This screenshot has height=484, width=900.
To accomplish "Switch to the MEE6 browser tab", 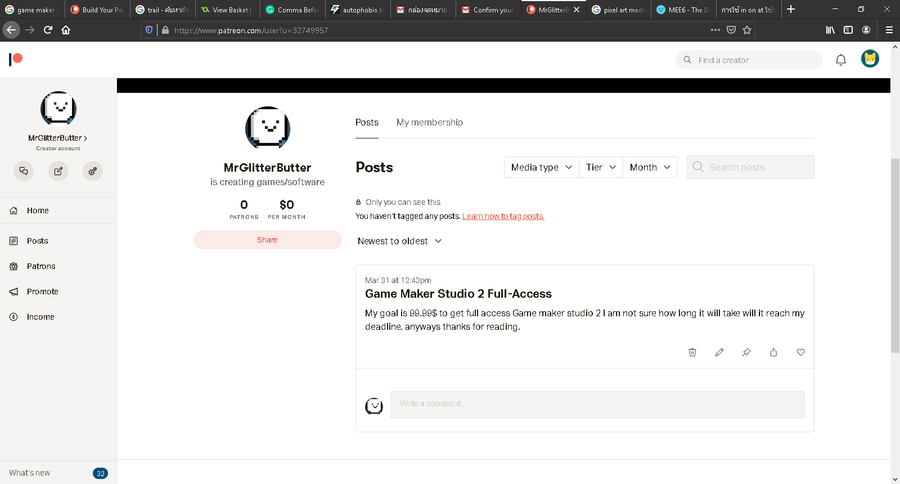I will tap(683, 10).
